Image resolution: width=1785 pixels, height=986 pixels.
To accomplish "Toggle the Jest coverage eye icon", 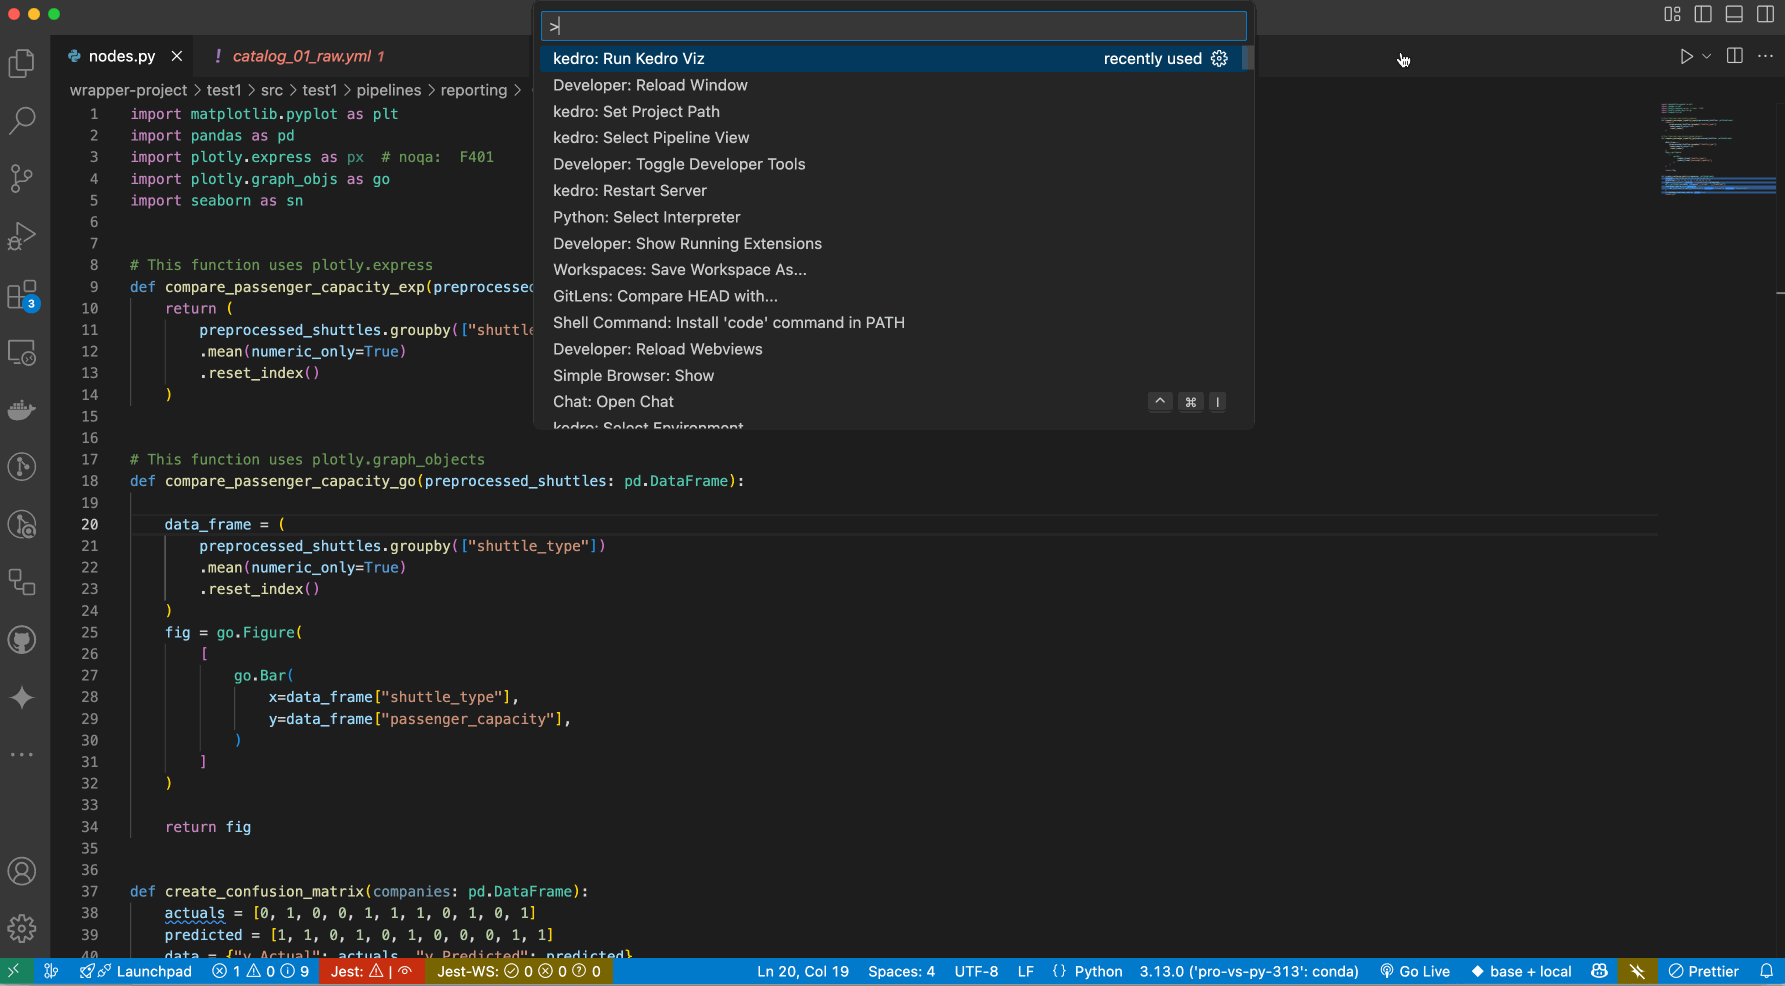I will (405, 971).
